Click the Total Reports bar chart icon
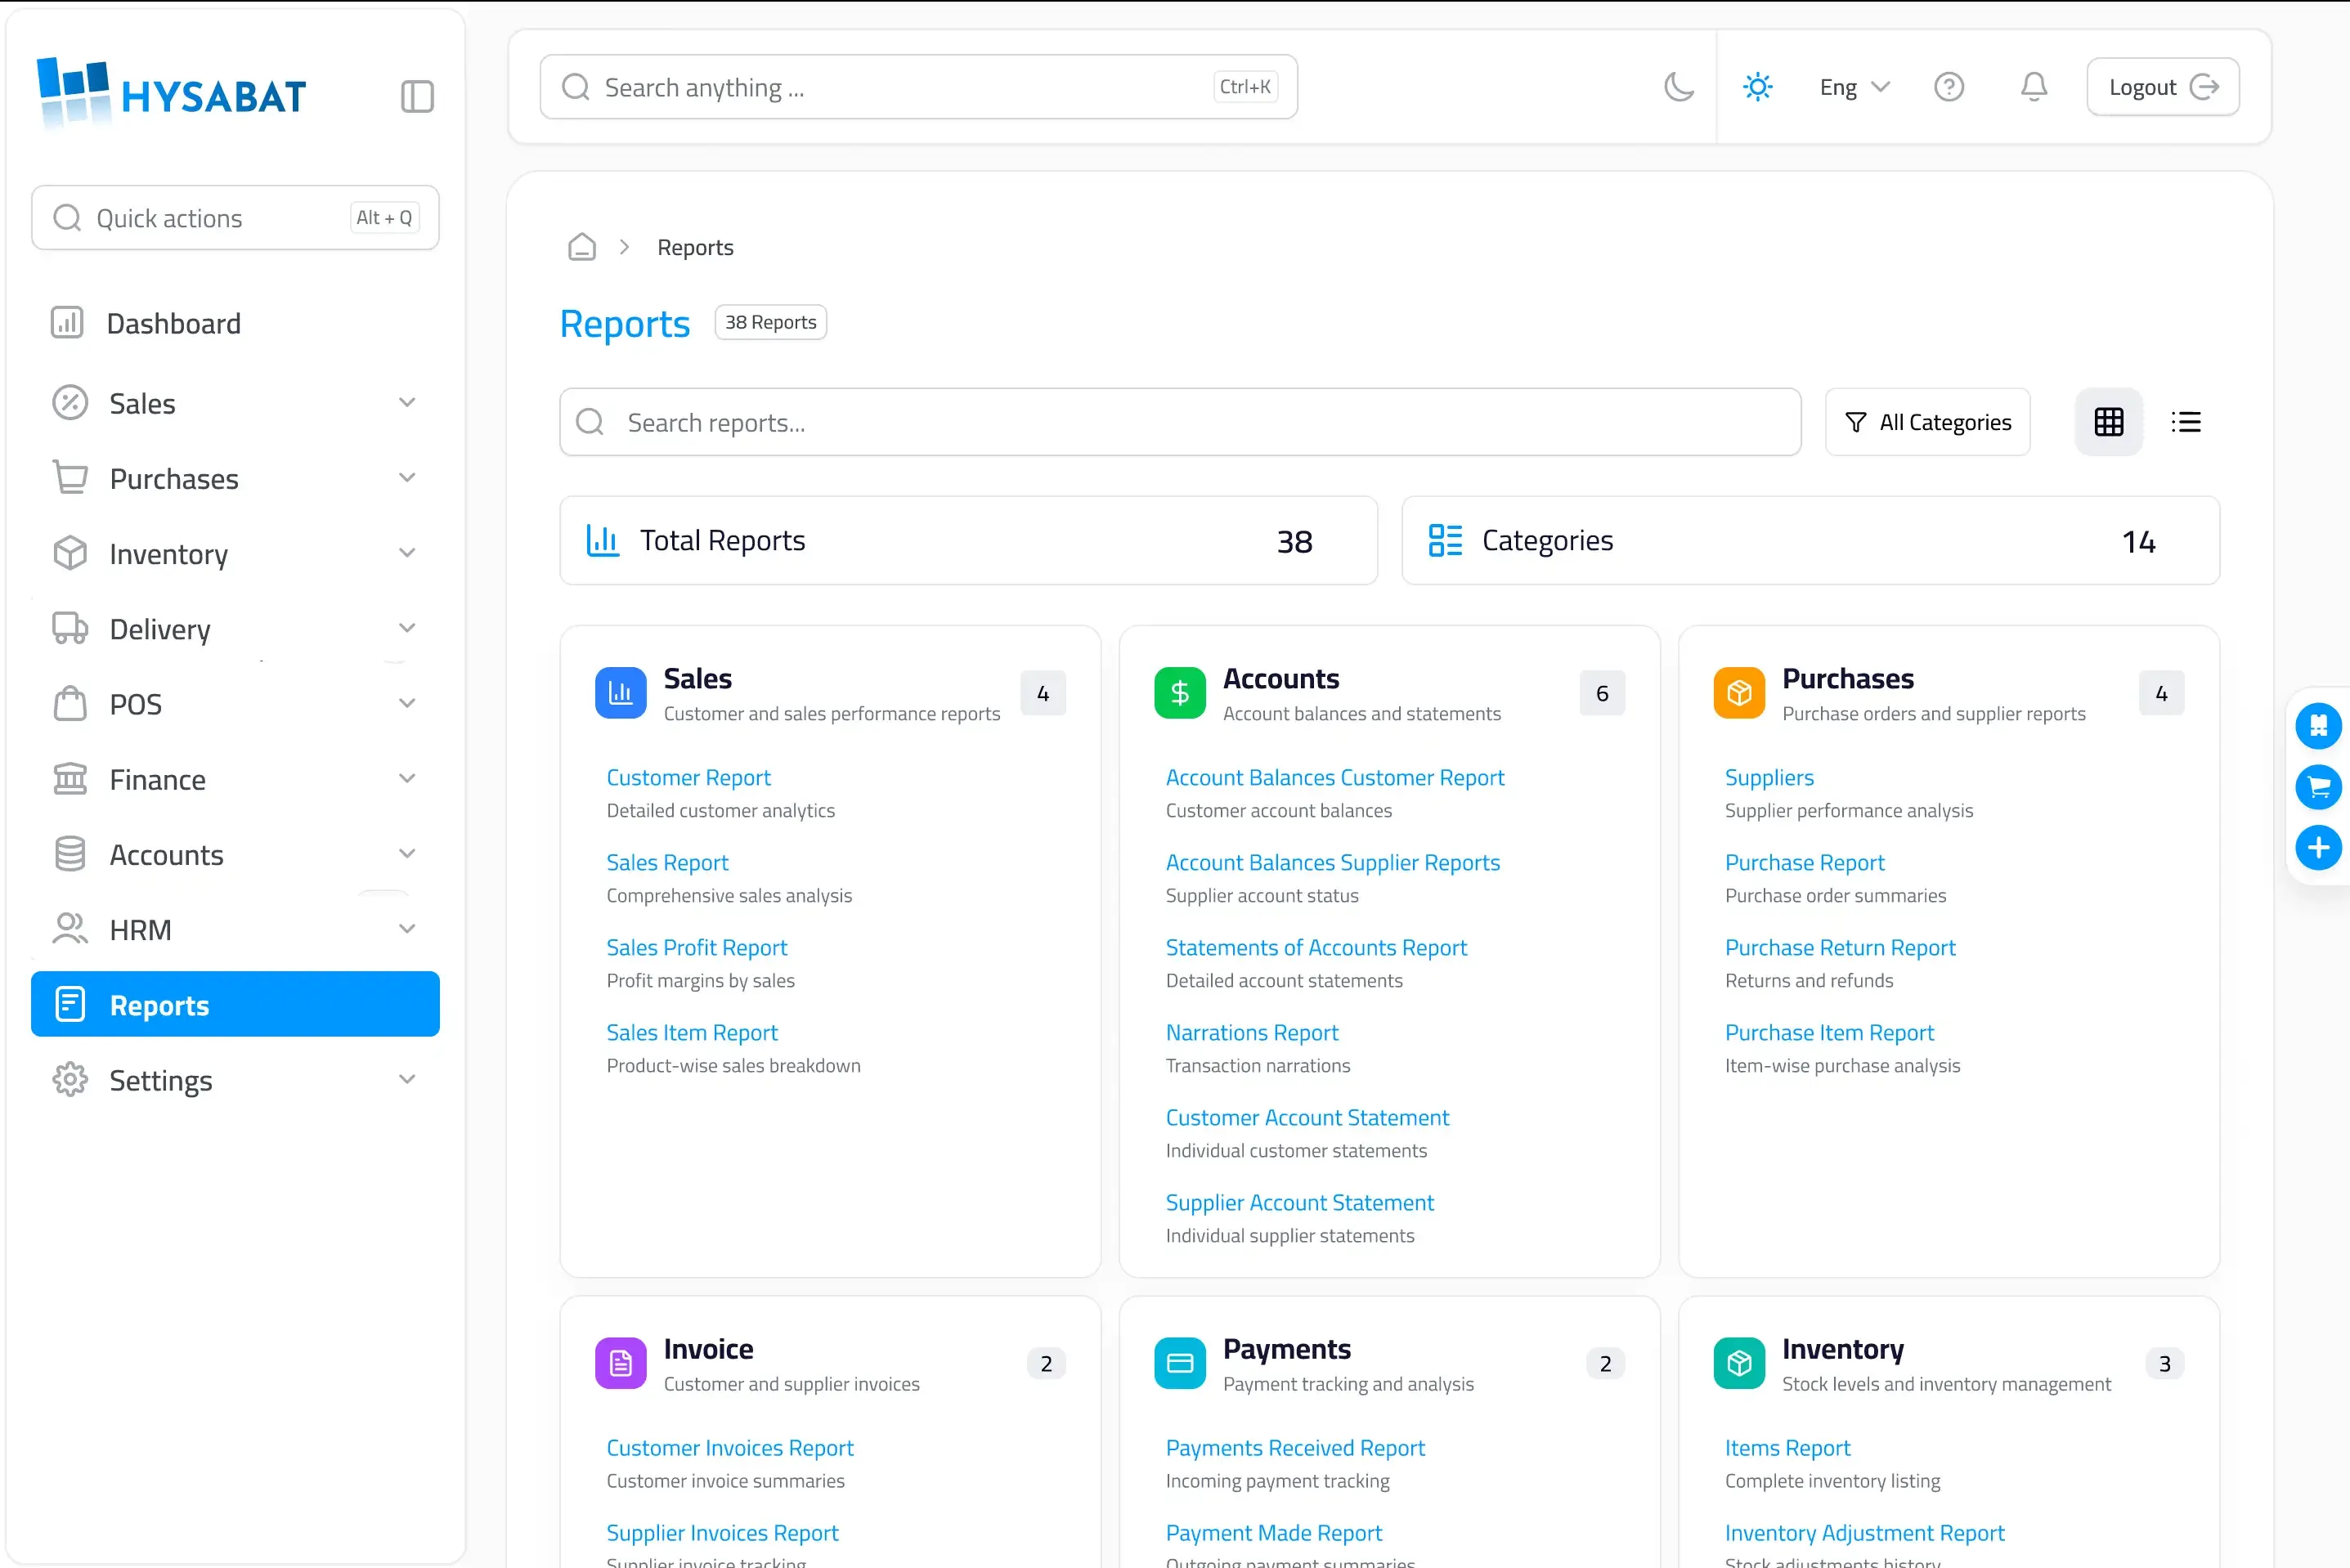The width and height of the screenshot is (2350, 1568). point(602,540)
